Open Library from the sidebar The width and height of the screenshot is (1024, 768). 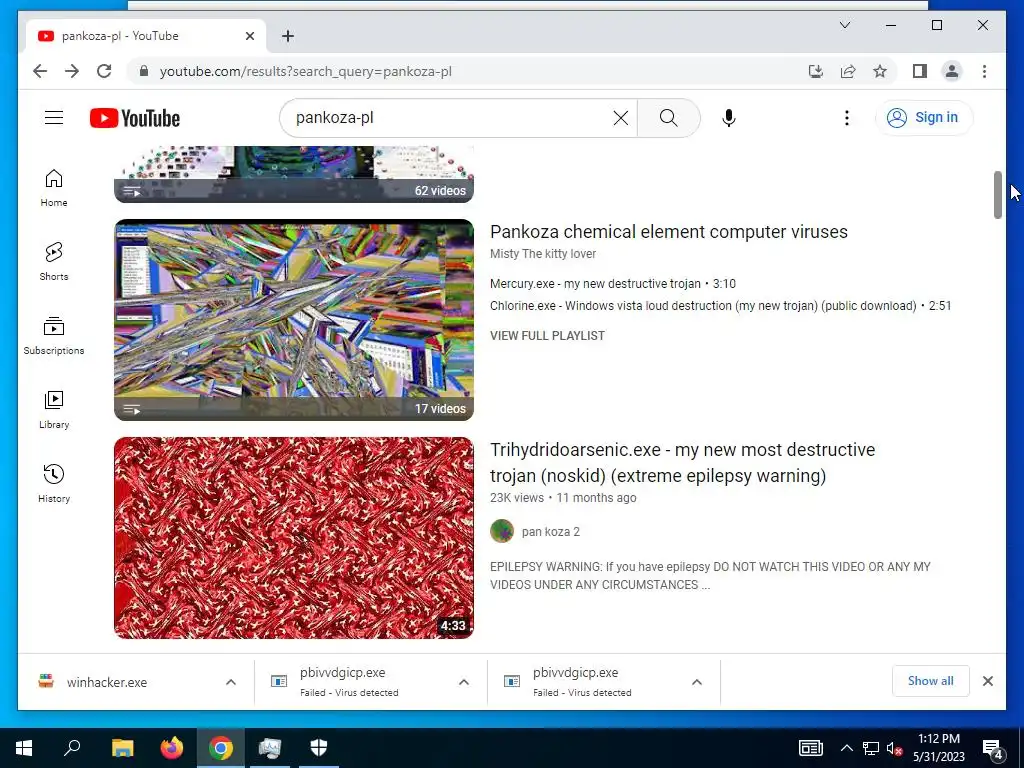tap(54, 409)
